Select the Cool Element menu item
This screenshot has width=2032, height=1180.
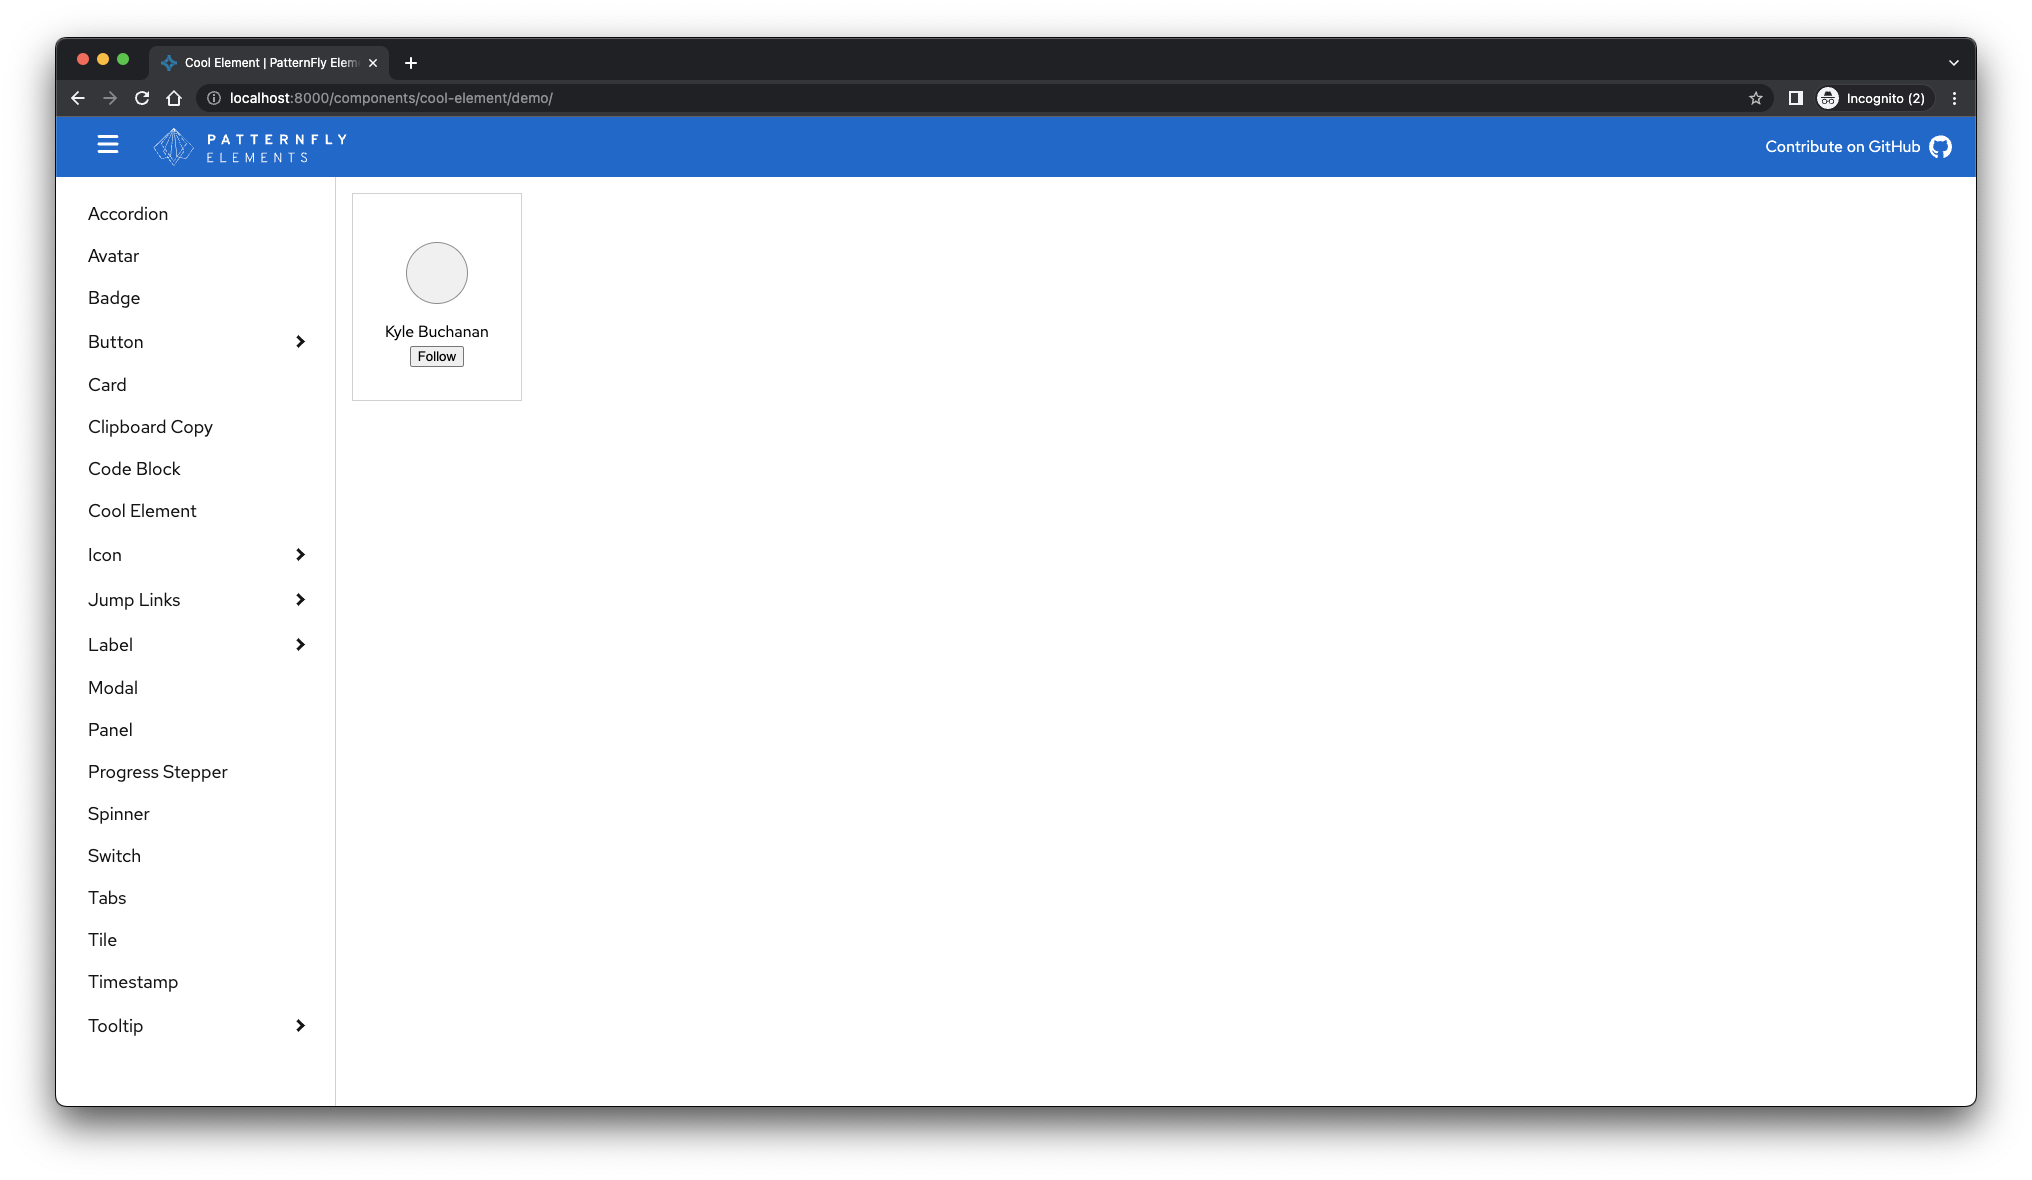click(x=143, y=510)
